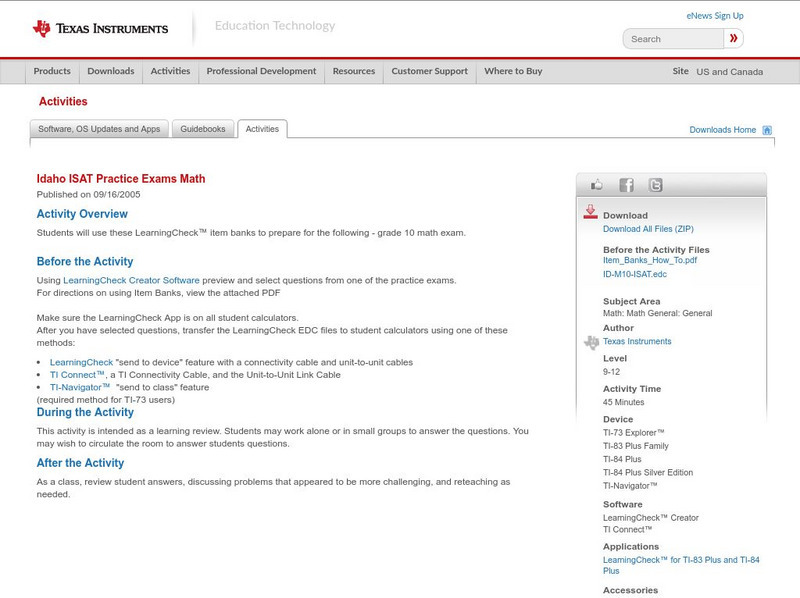This screenshot has width=800, height=598.
Task: Click the red download arrow icon
Action: 590,212
